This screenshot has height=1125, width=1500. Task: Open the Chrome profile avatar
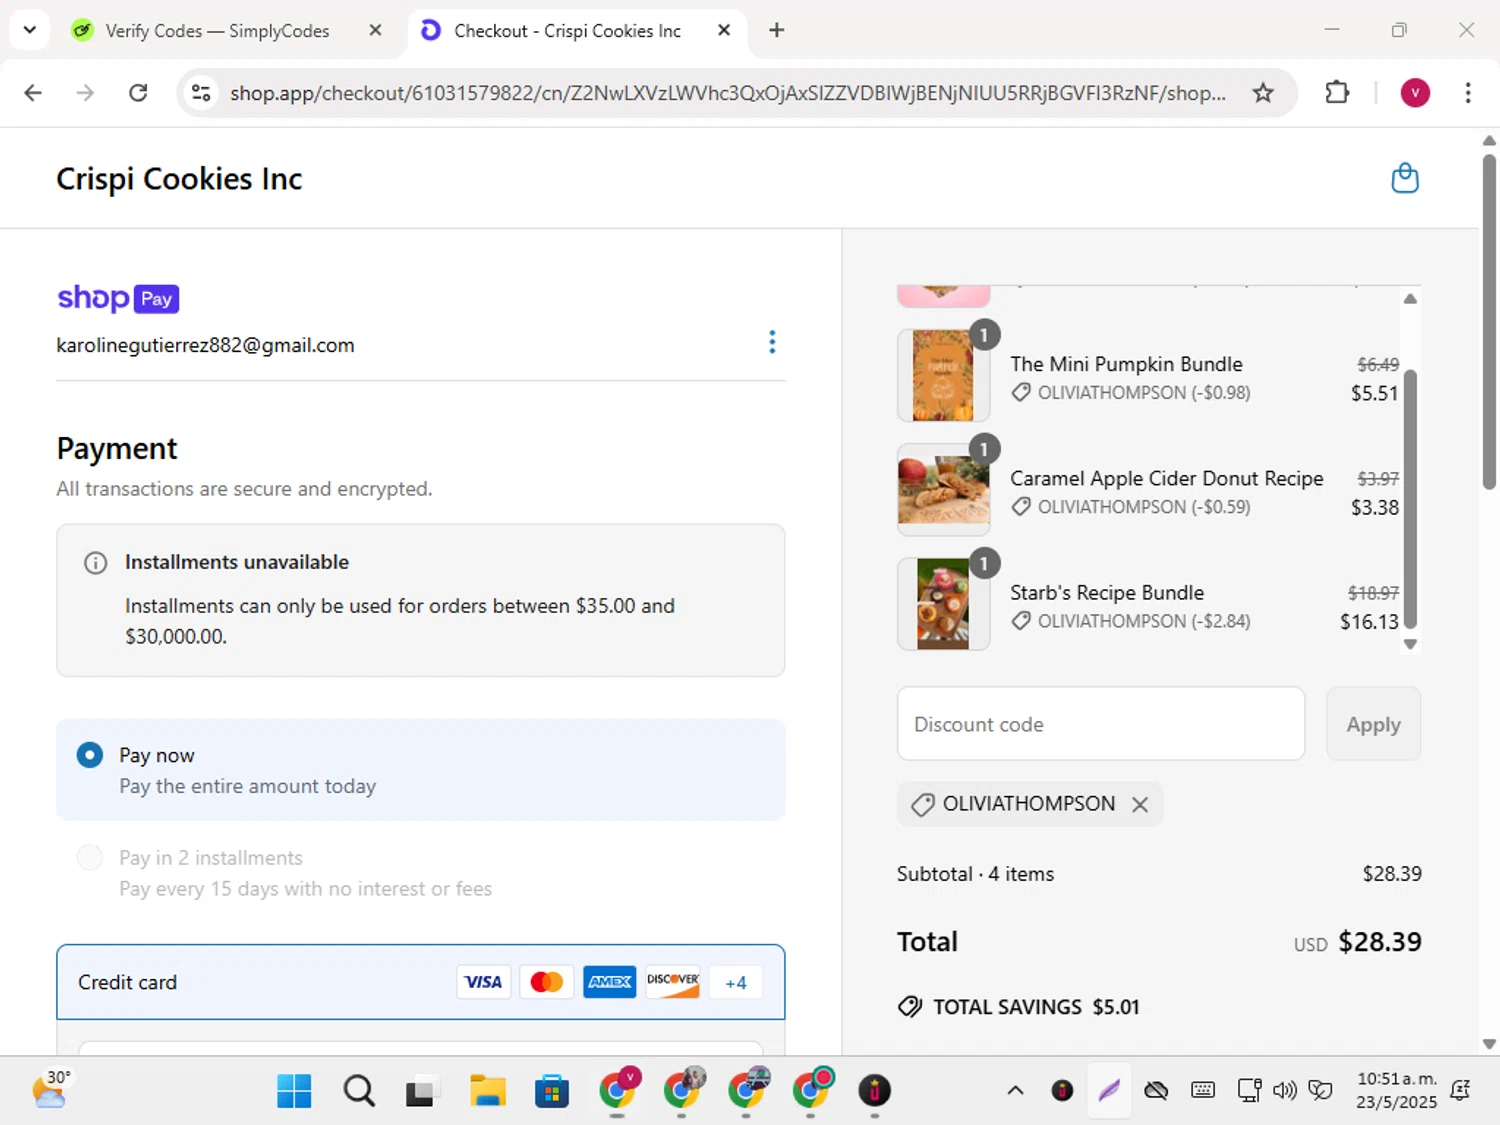tap(1415, 93)
